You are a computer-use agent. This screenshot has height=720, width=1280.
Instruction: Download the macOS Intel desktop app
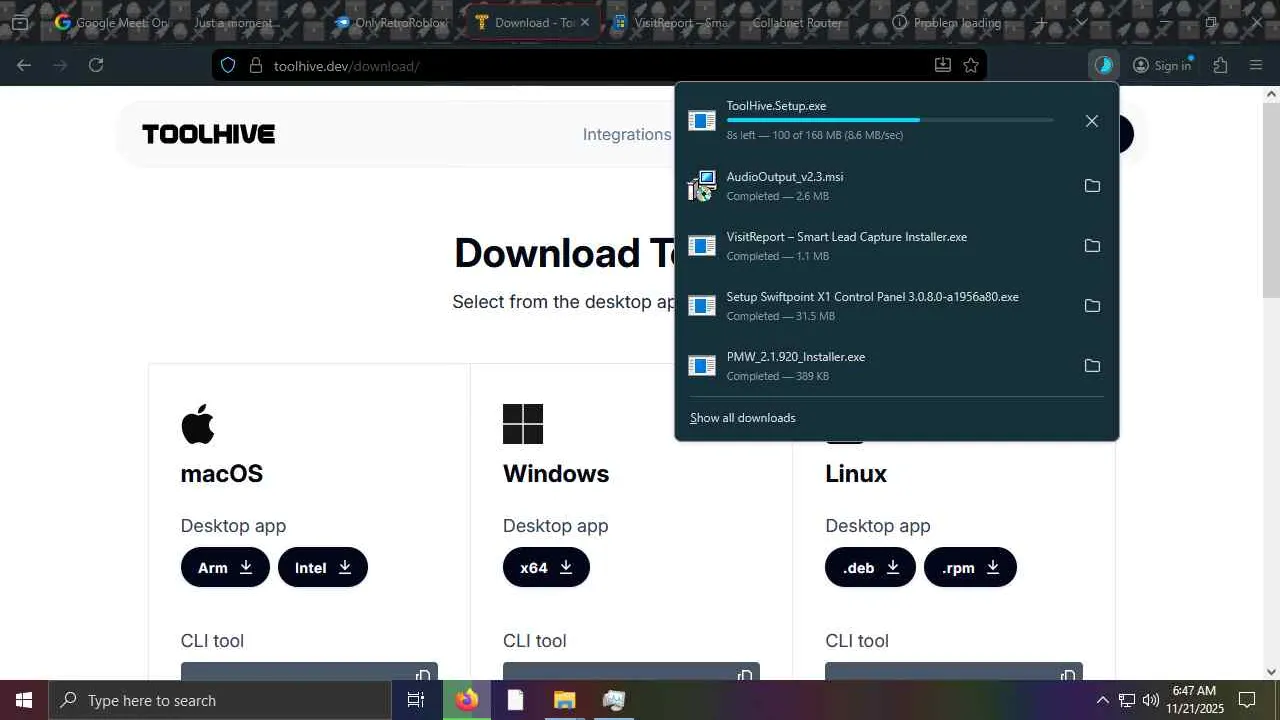tap(323, 567)
